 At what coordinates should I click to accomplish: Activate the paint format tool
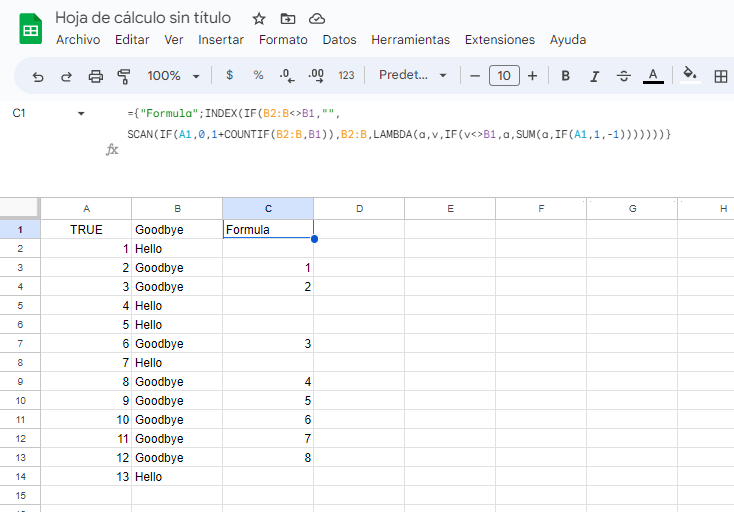124,76
